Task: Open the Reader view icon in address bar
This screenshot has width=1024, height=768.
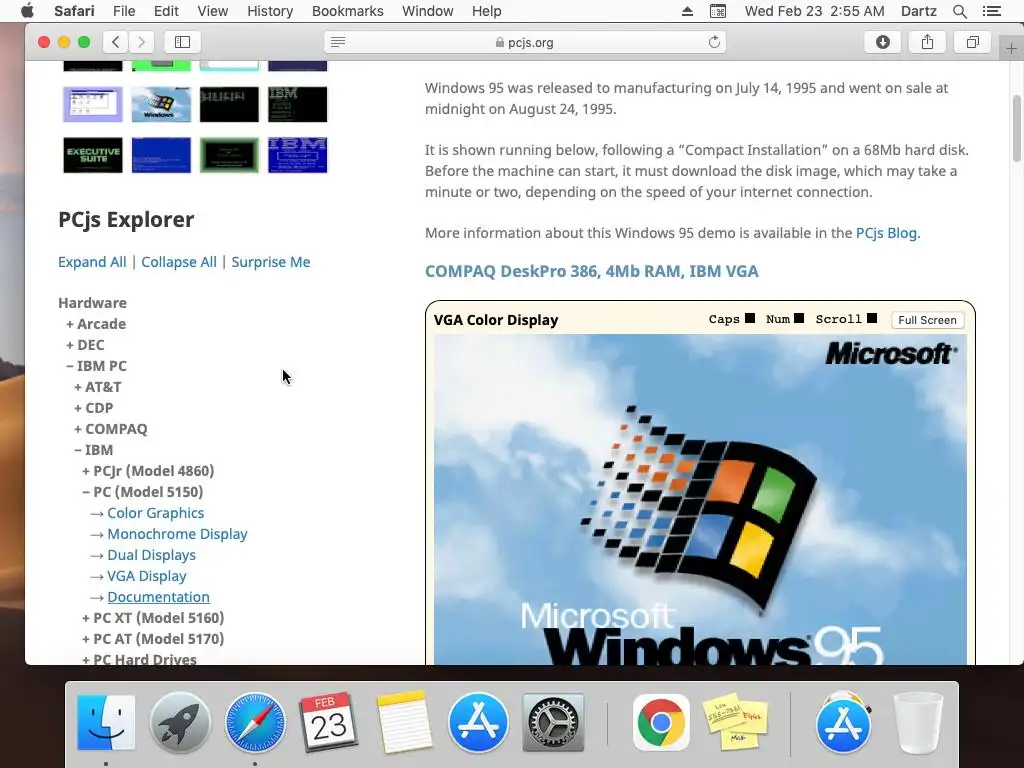Action: coord(338,42)
